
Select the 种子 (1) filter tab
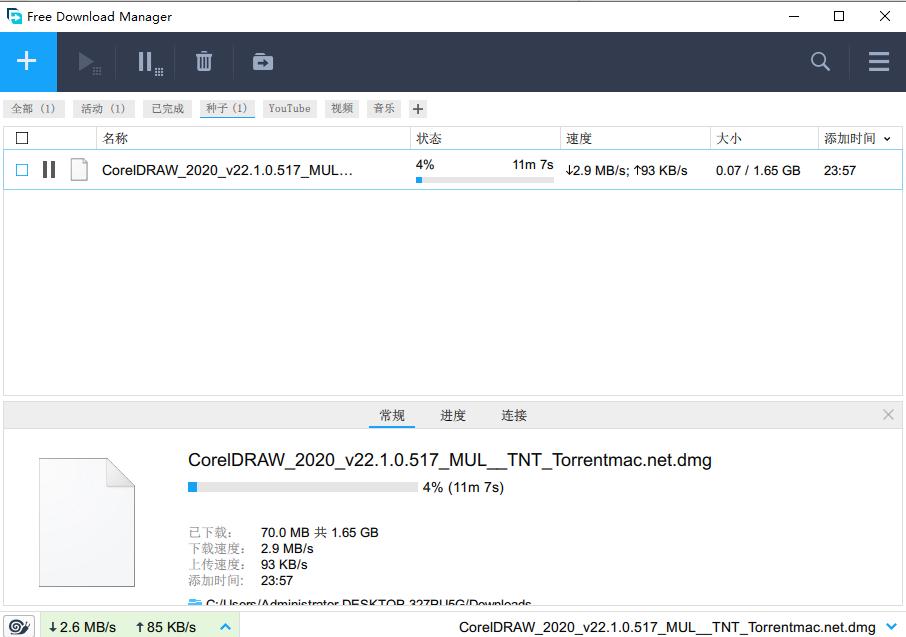(x=227, y=109)
